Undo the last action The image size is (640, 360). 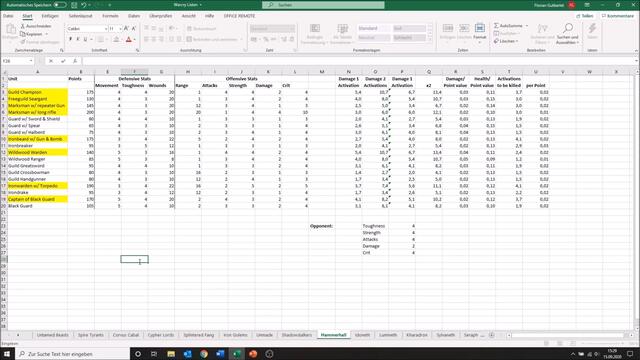[83, 5]
